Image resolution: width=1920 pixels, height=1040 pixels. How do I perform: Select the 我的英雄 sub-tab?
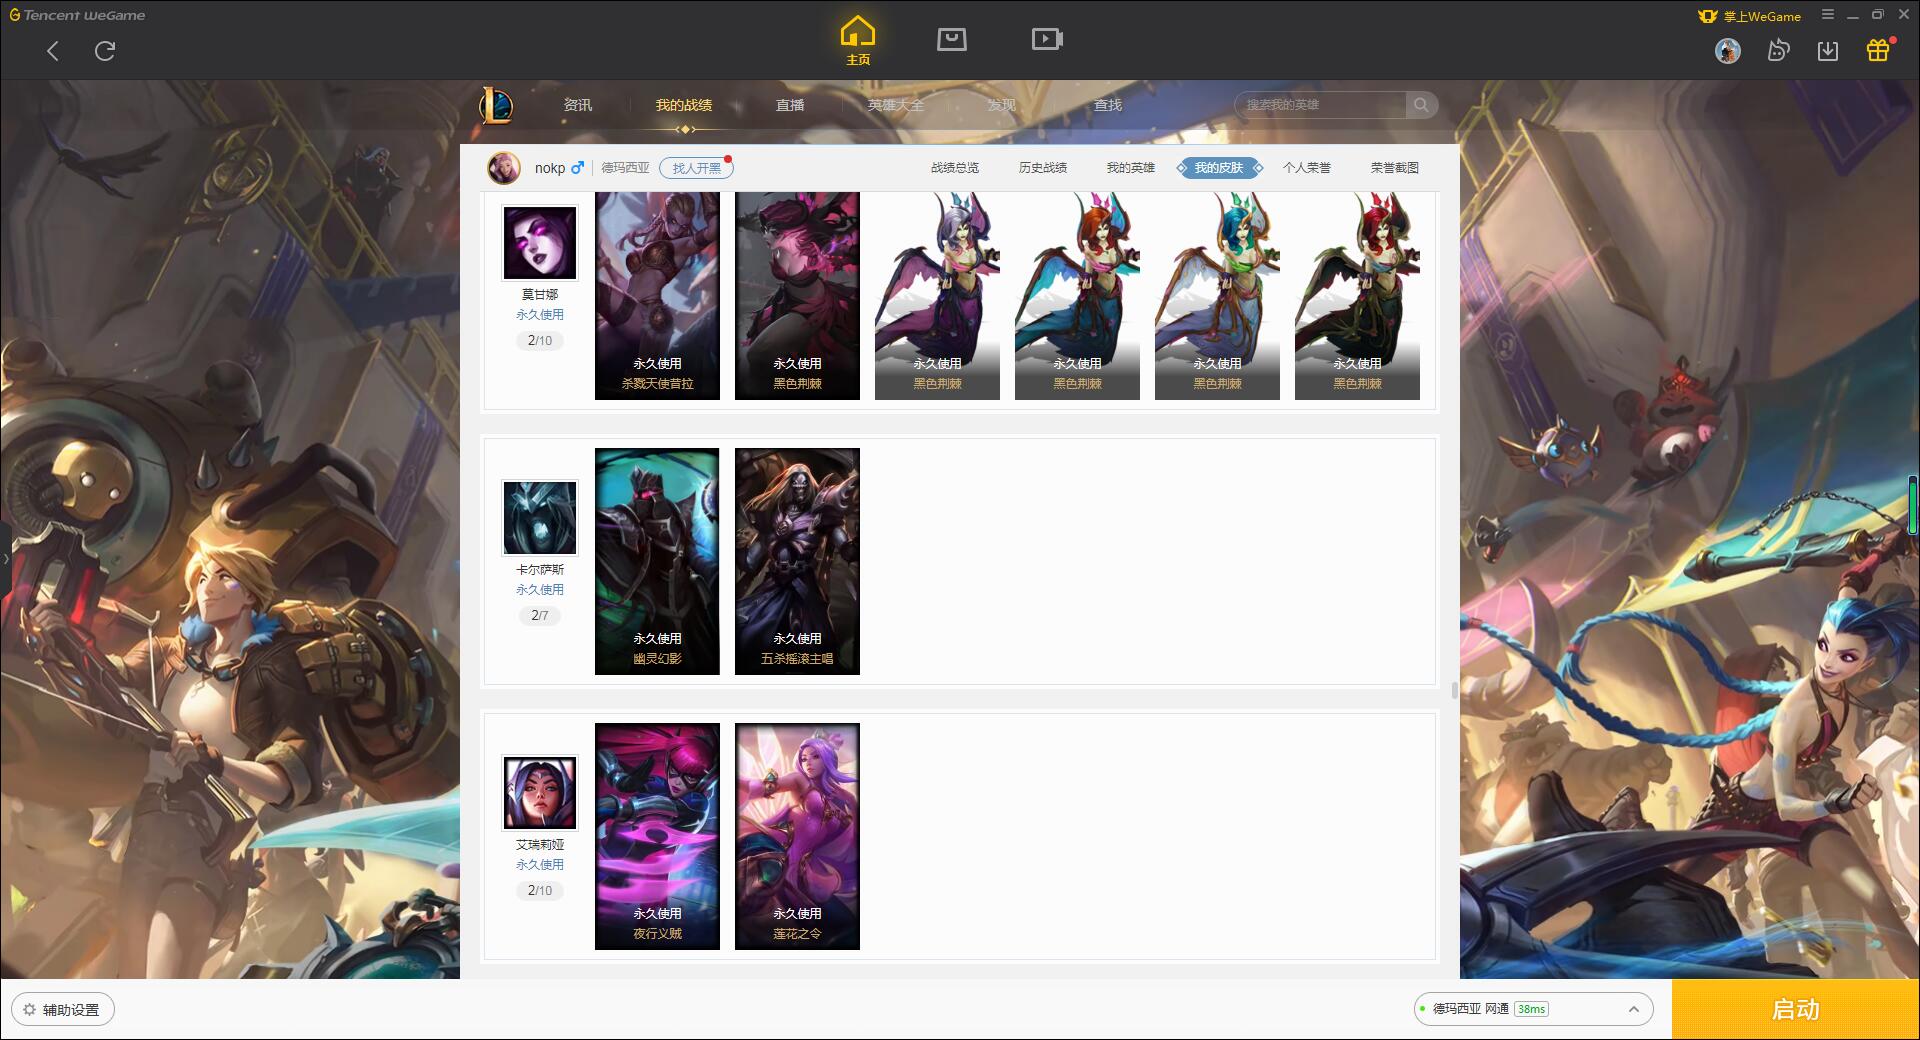(1131, 168)
